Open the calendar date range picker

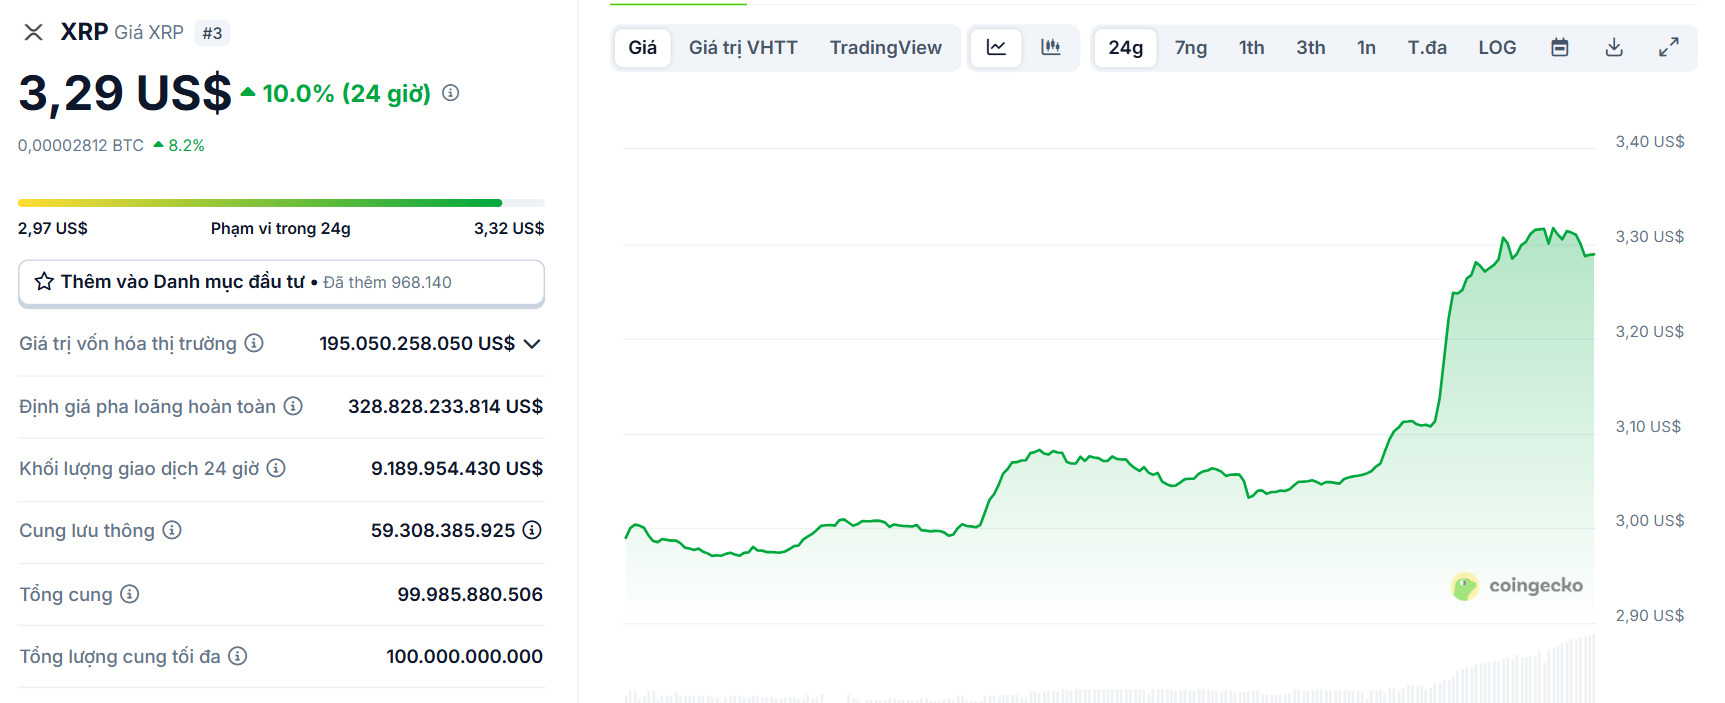[1560, 47]
